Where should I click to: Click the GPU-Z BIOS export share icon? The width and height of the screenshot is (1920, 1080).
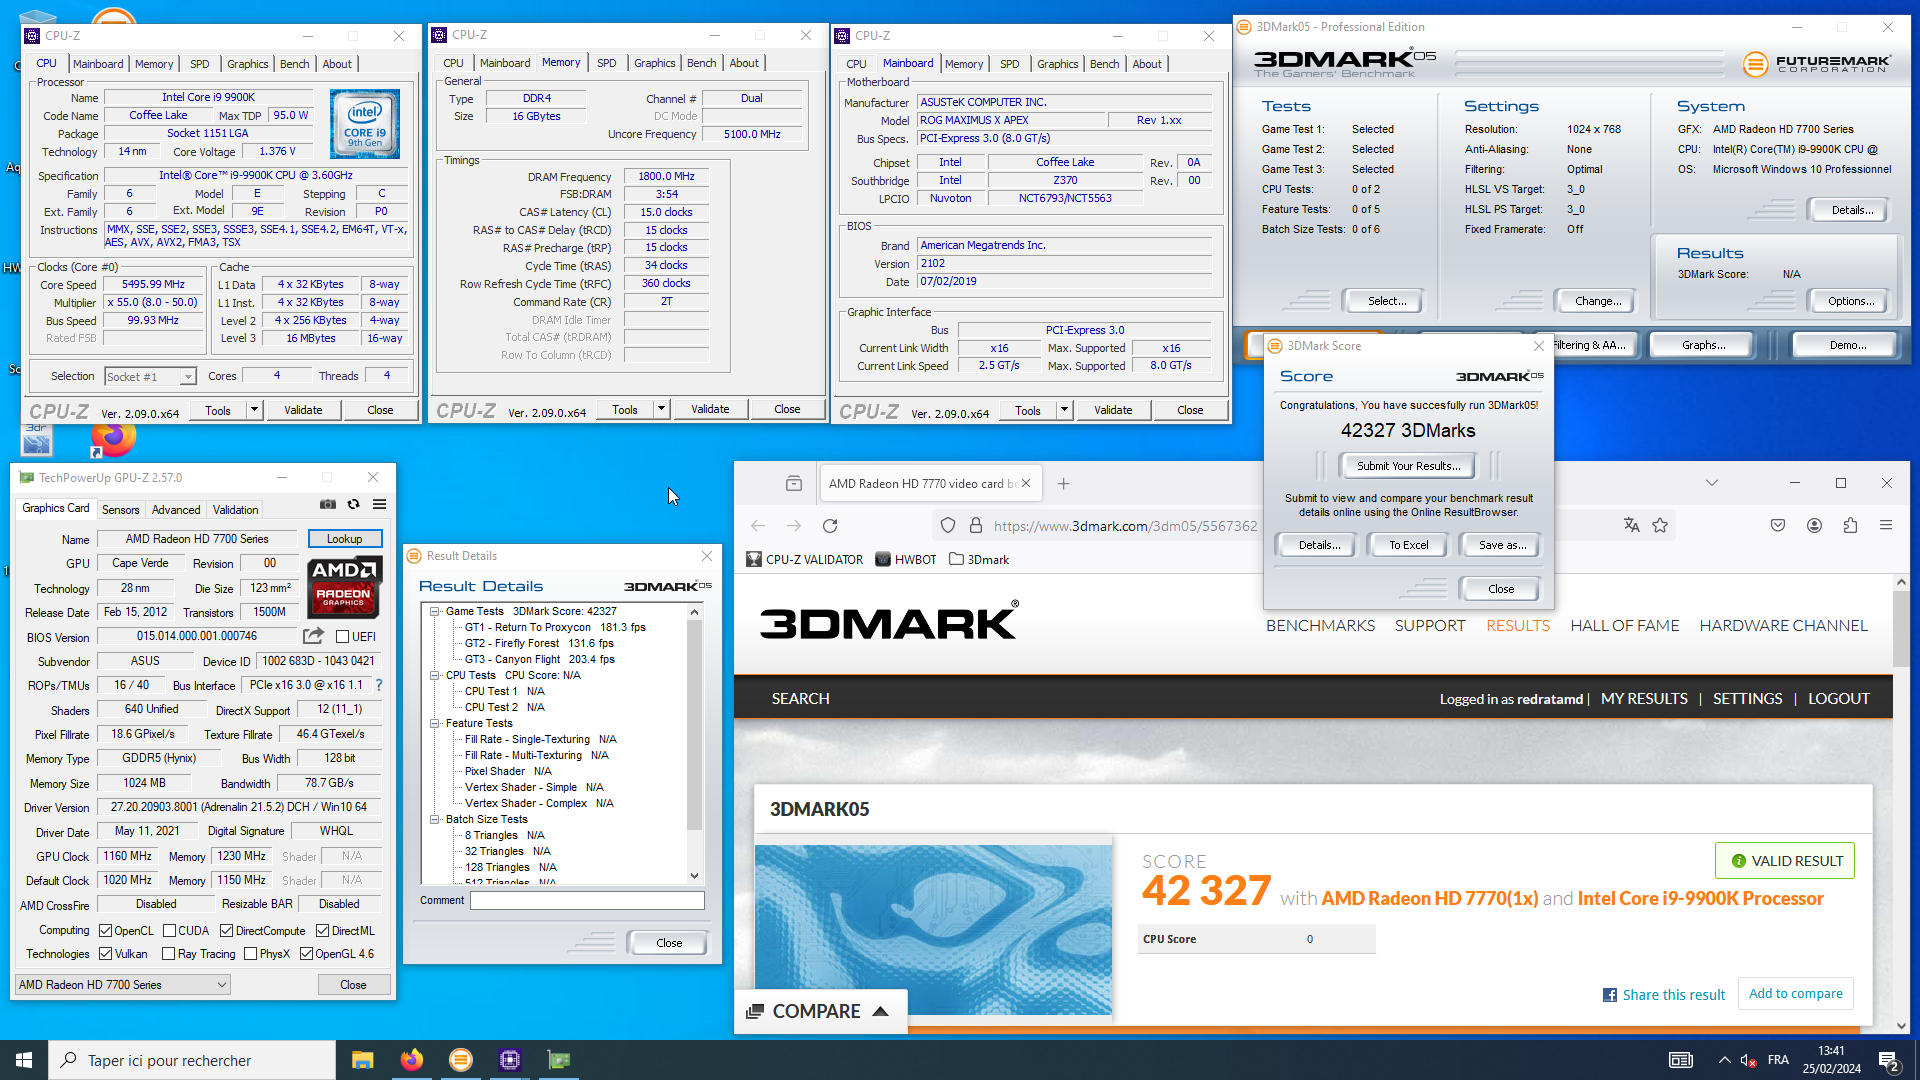(x=313, y=636)
